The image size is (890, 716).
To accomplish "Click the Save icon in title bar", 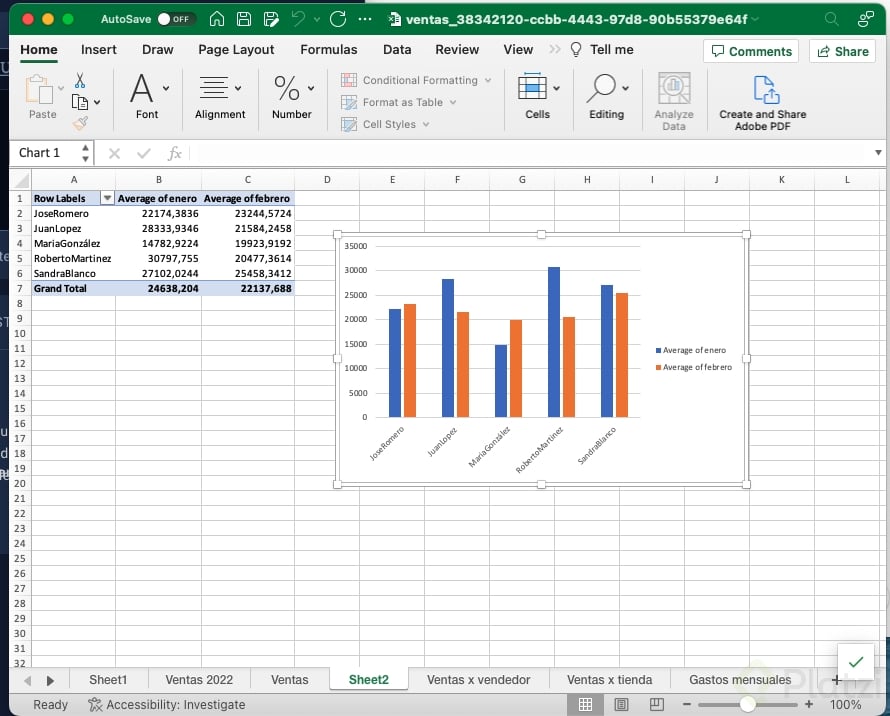I will click(244, 19).
